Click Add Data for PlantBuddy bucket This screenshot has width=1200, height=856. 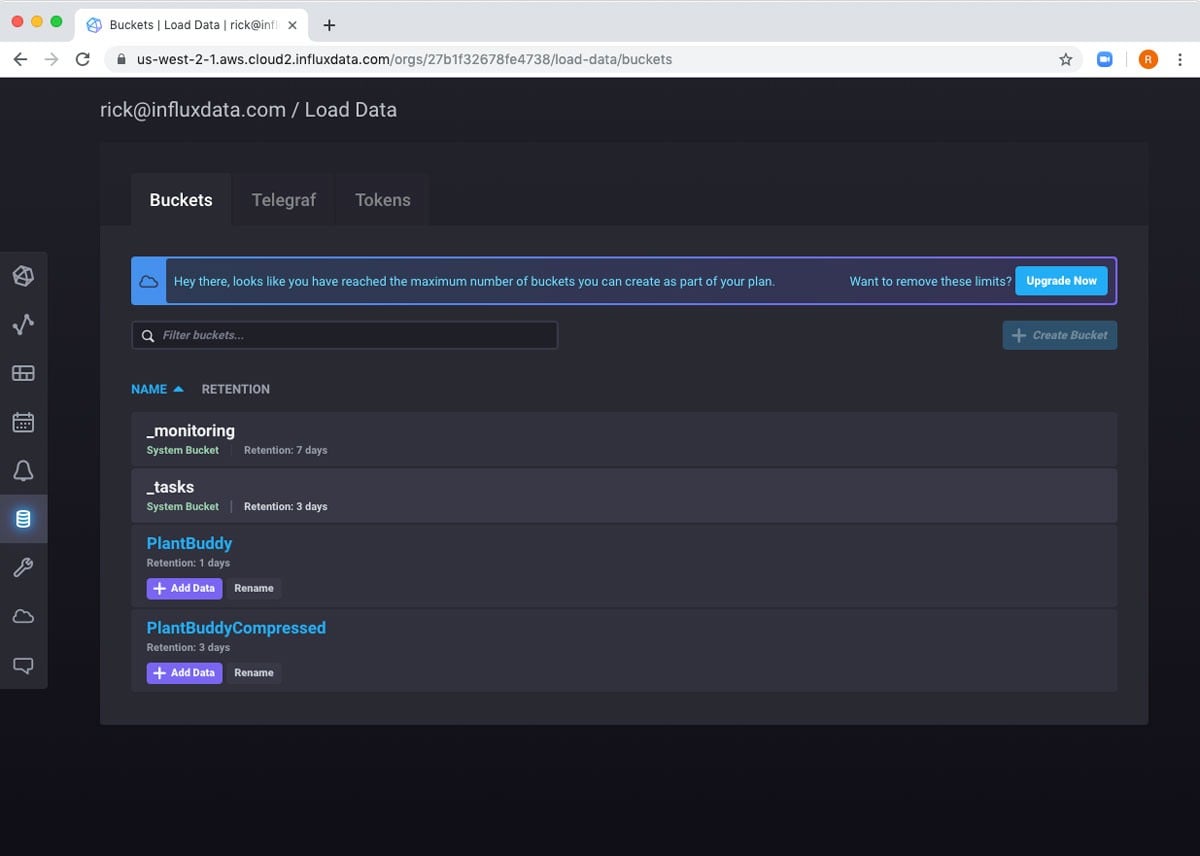pos(184,588)
